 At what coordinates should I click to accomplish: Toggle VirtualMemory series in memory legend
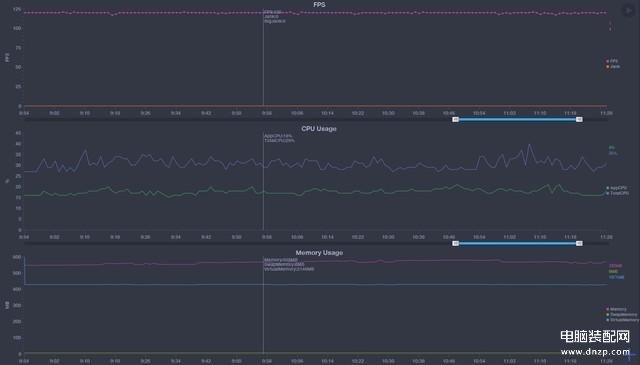(623, 320)
